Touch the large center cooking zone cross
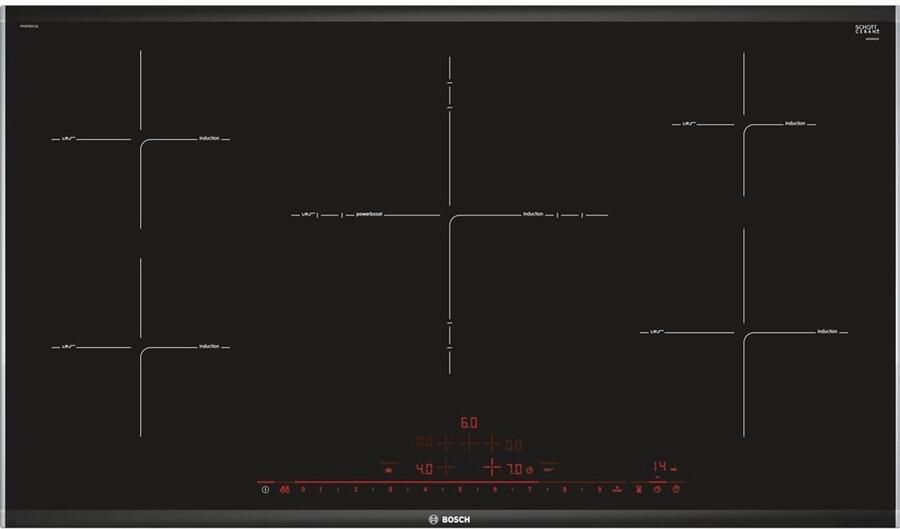 point(449,215)
